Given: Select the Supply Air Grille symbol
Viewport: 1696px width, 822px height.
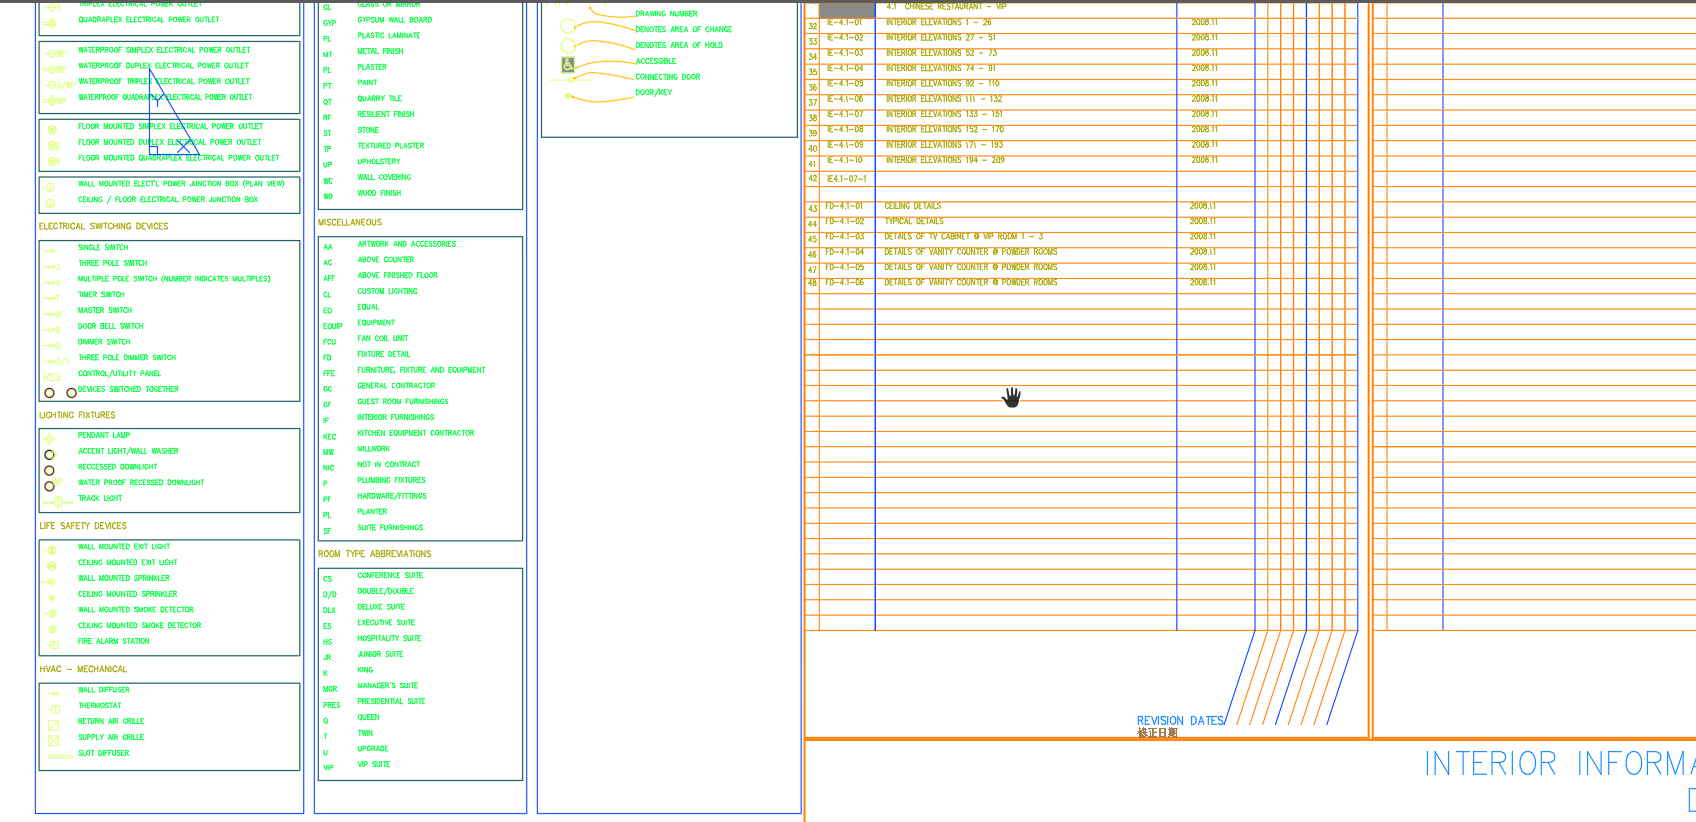Looking at the screenshot, I should [54, 741].
